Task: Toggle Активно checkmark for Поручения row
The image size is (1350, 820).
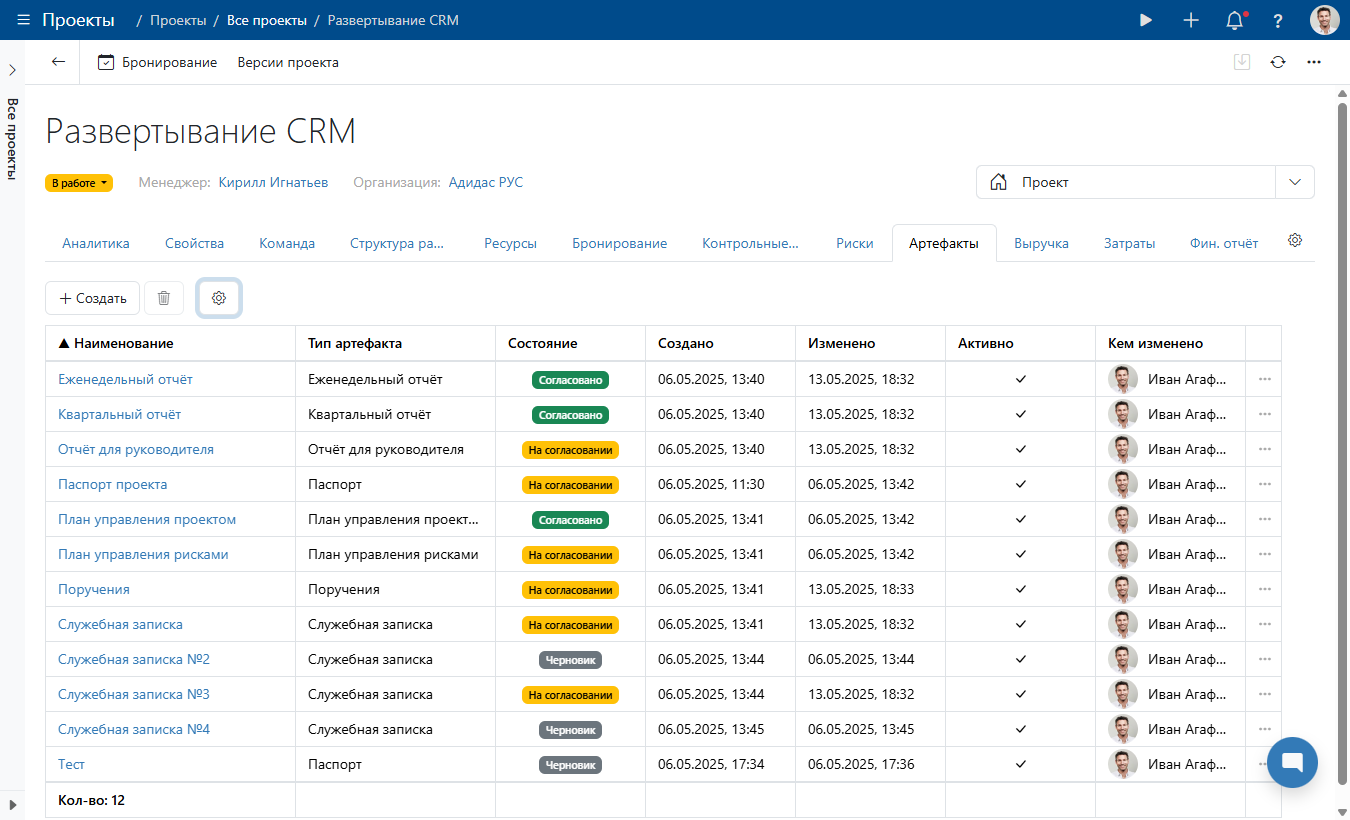Action: click(x=1020, y=589)
